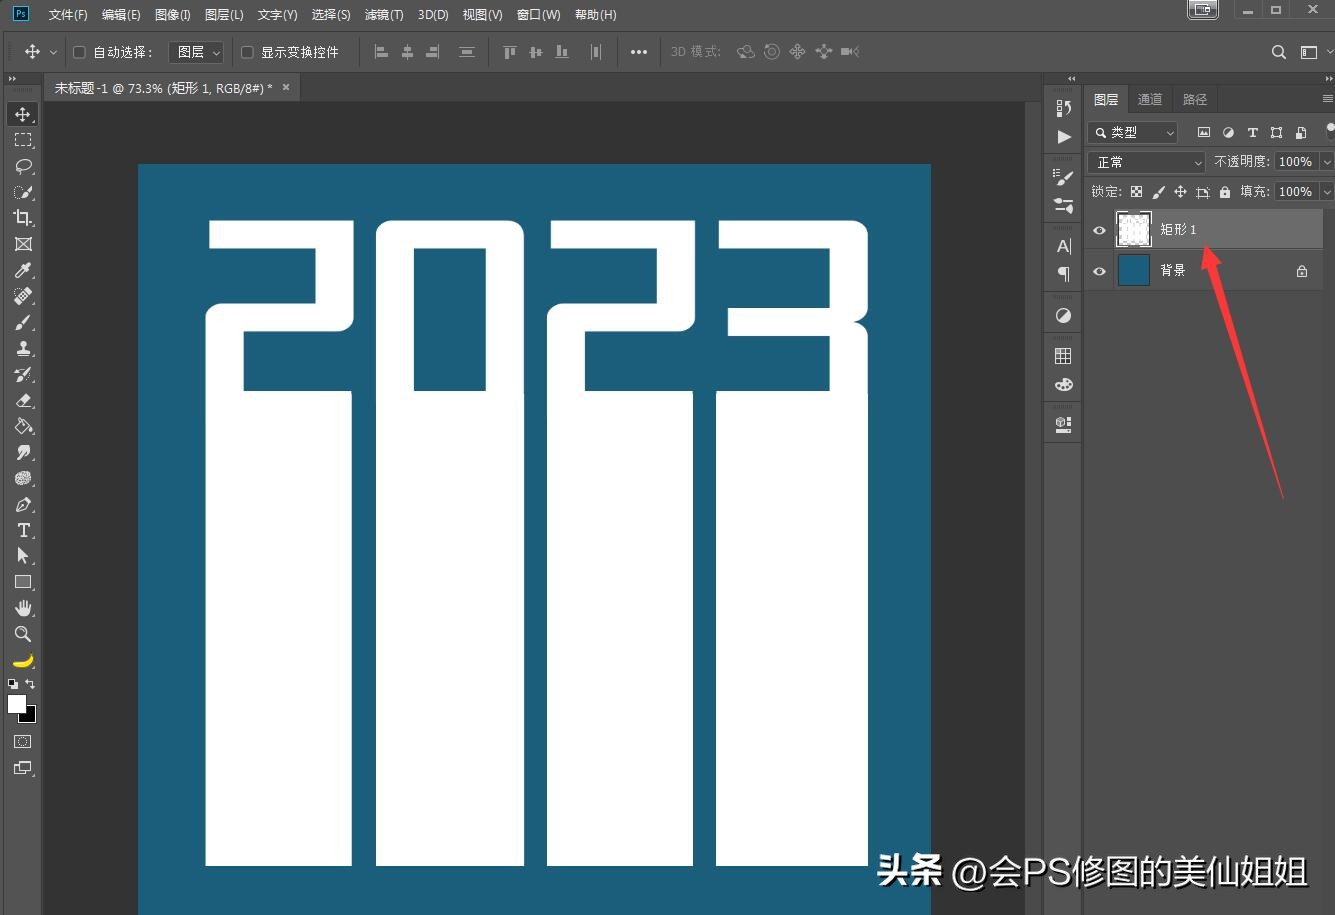Click the foreground color swatch
The height and width of the screenshot is (915, 1335).
pyautogui.click(x=17, y=704)
